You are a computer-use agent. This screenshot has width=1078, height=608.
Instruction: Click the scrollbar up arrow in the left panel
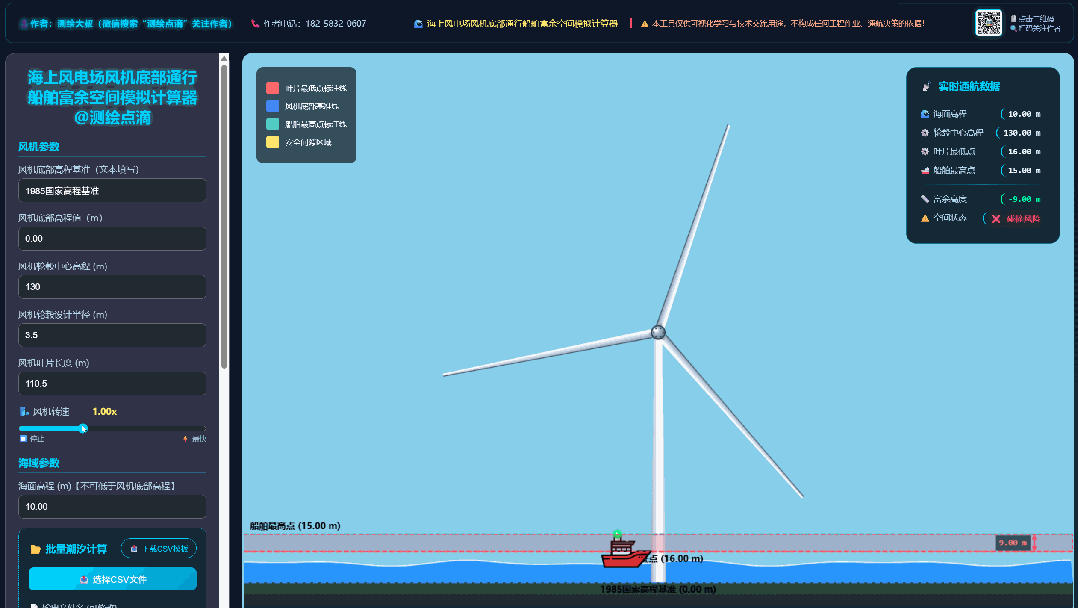[224, 58]
